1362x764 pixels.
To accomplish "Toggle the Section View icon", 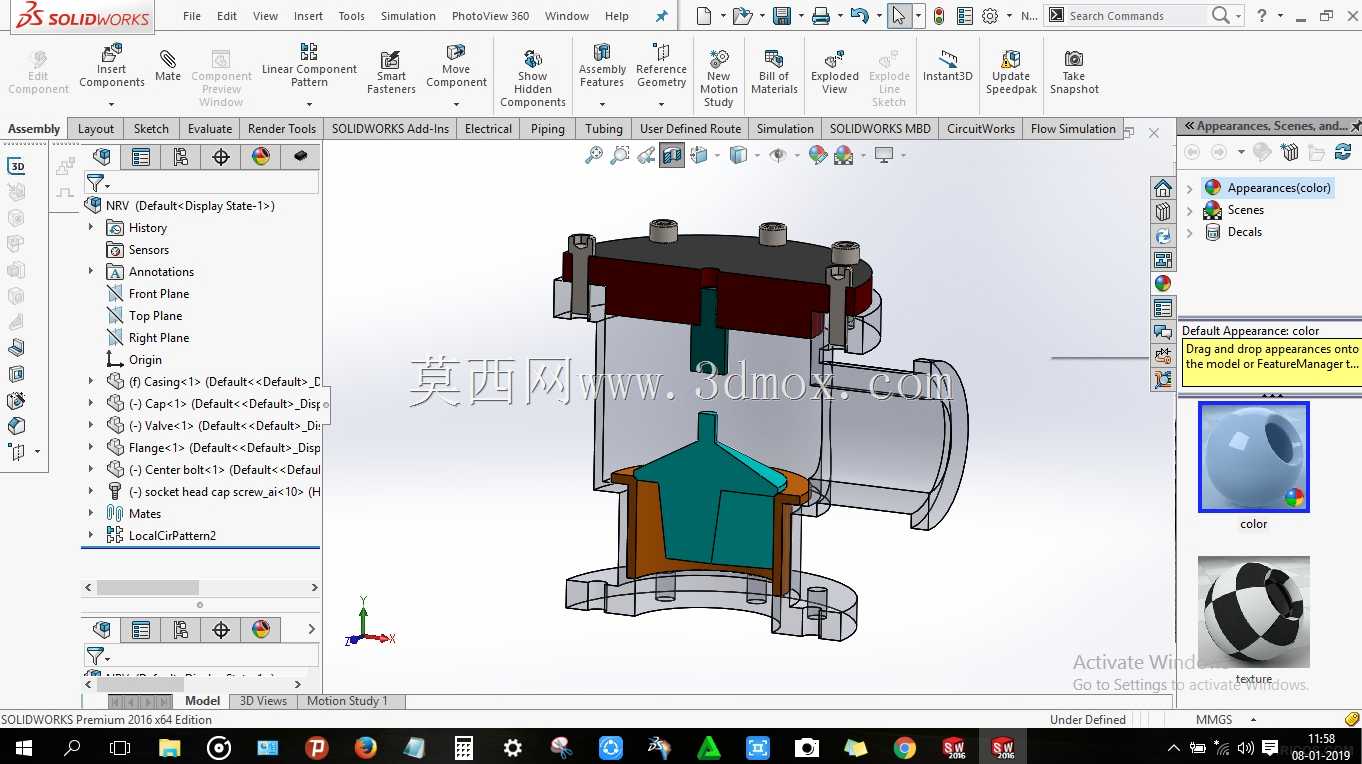I will coord(672,155).
